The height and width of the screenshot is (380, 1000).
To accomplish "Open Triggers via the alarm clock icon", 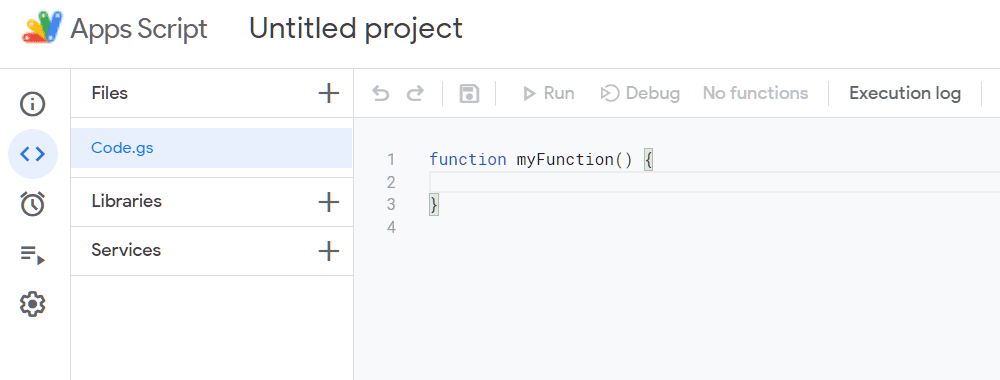I will (x=33, y=203).
